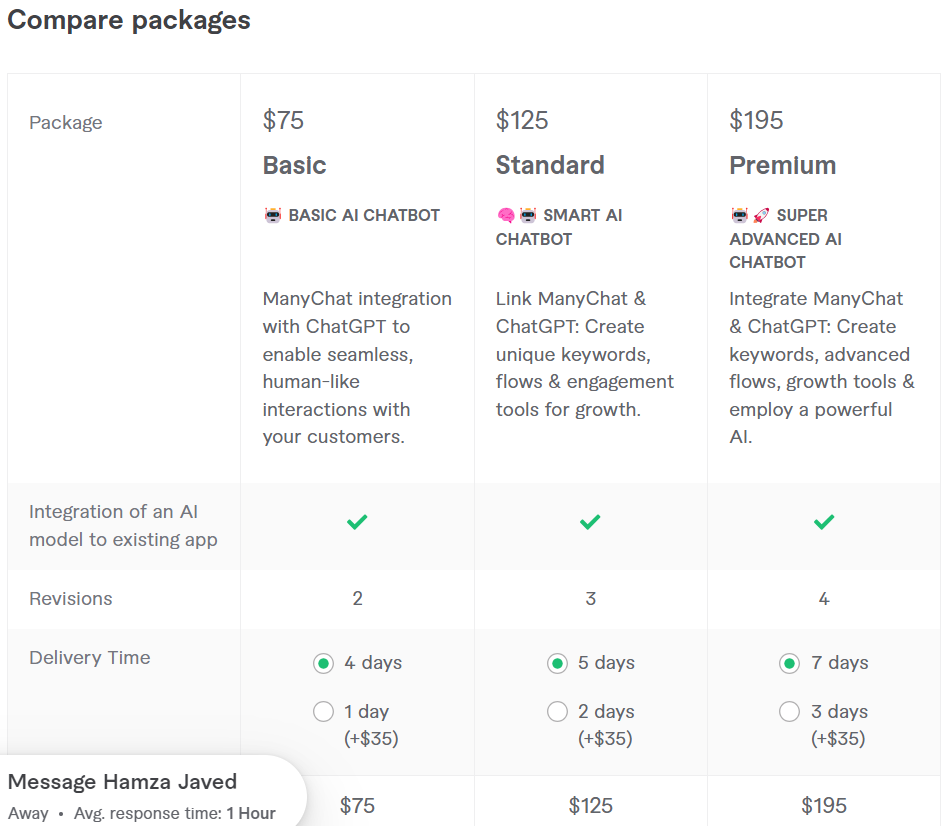
Task: Choose Standard 2 days express delivery
Action: 557,712
